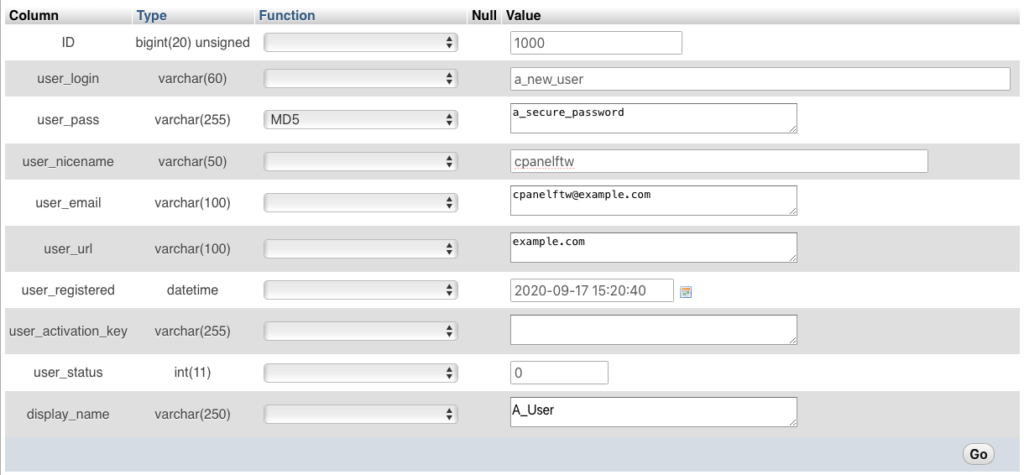Open the calendar picker for user_registered
Screen dimensions: 1024x475
687,292
